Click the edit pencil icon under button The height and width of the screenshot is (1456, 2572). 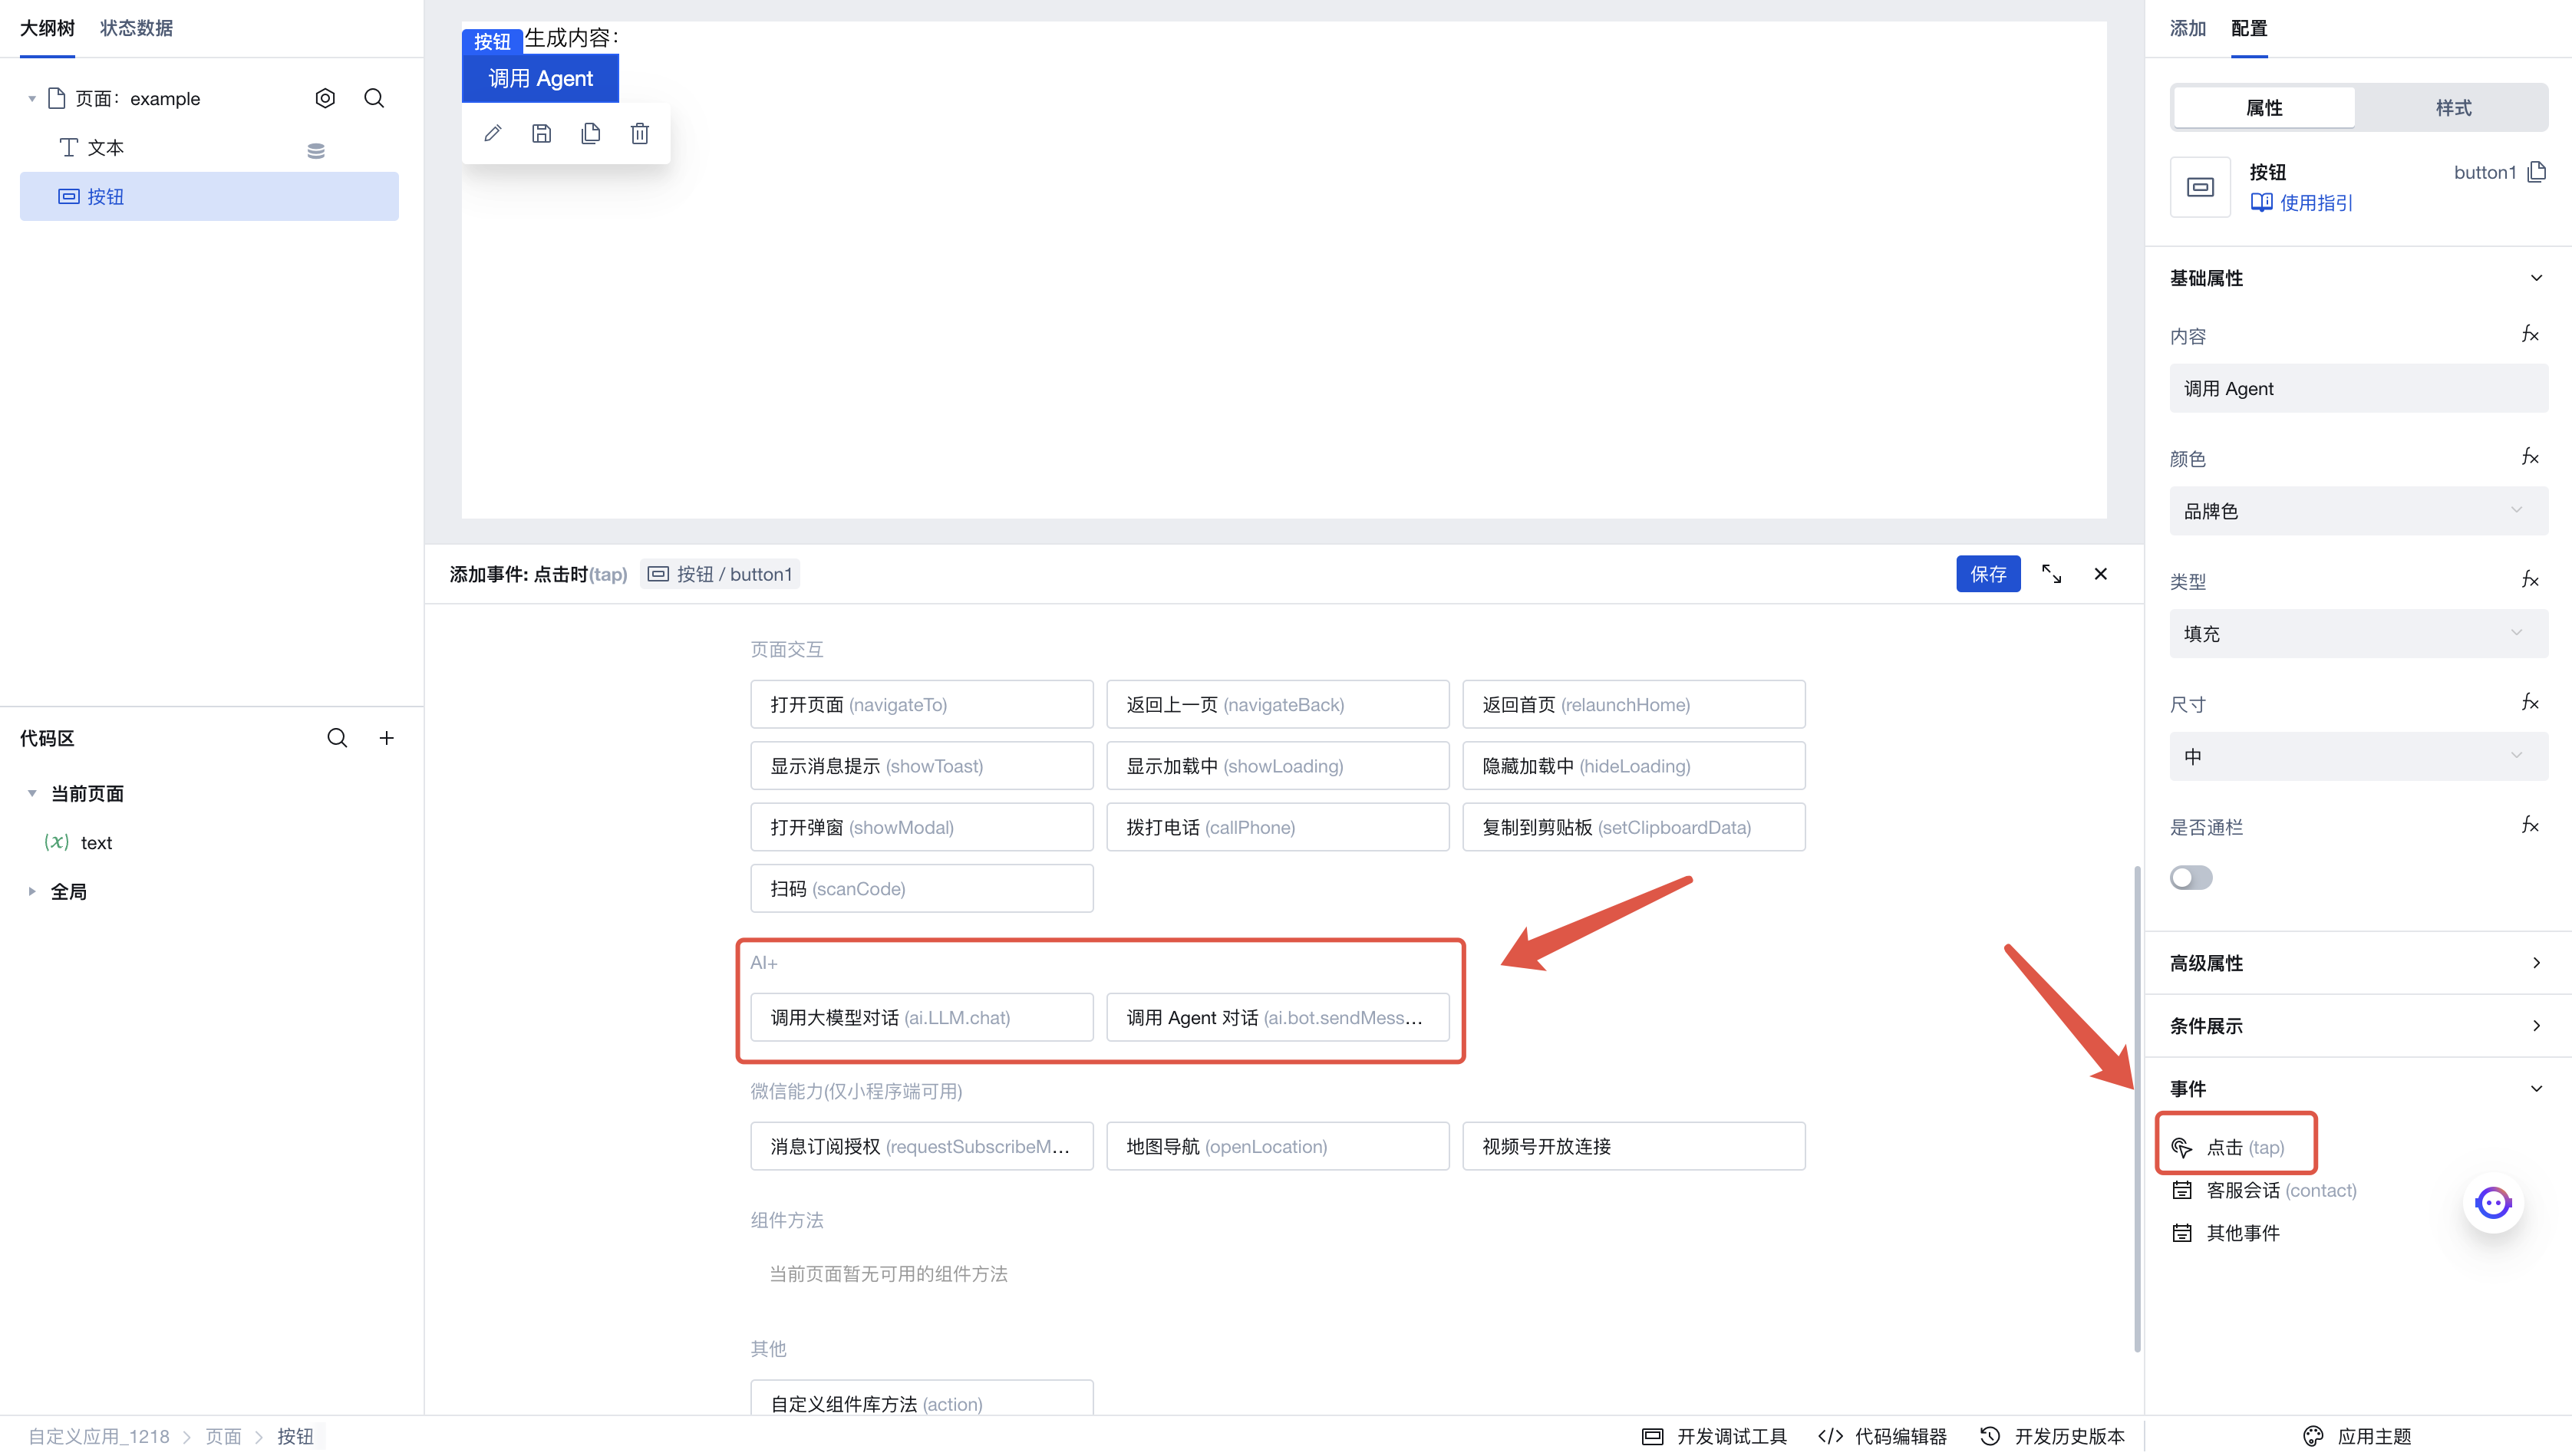[492, 133]
